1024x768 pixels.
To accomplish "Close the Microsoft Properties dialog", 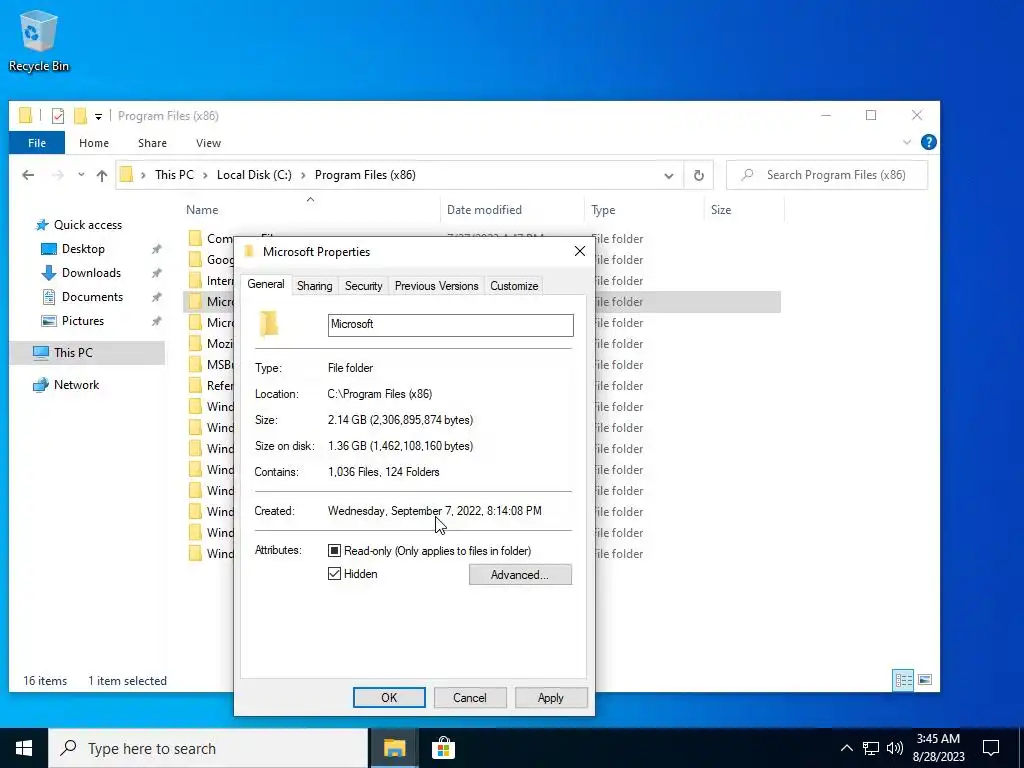I will click(579, 251).
